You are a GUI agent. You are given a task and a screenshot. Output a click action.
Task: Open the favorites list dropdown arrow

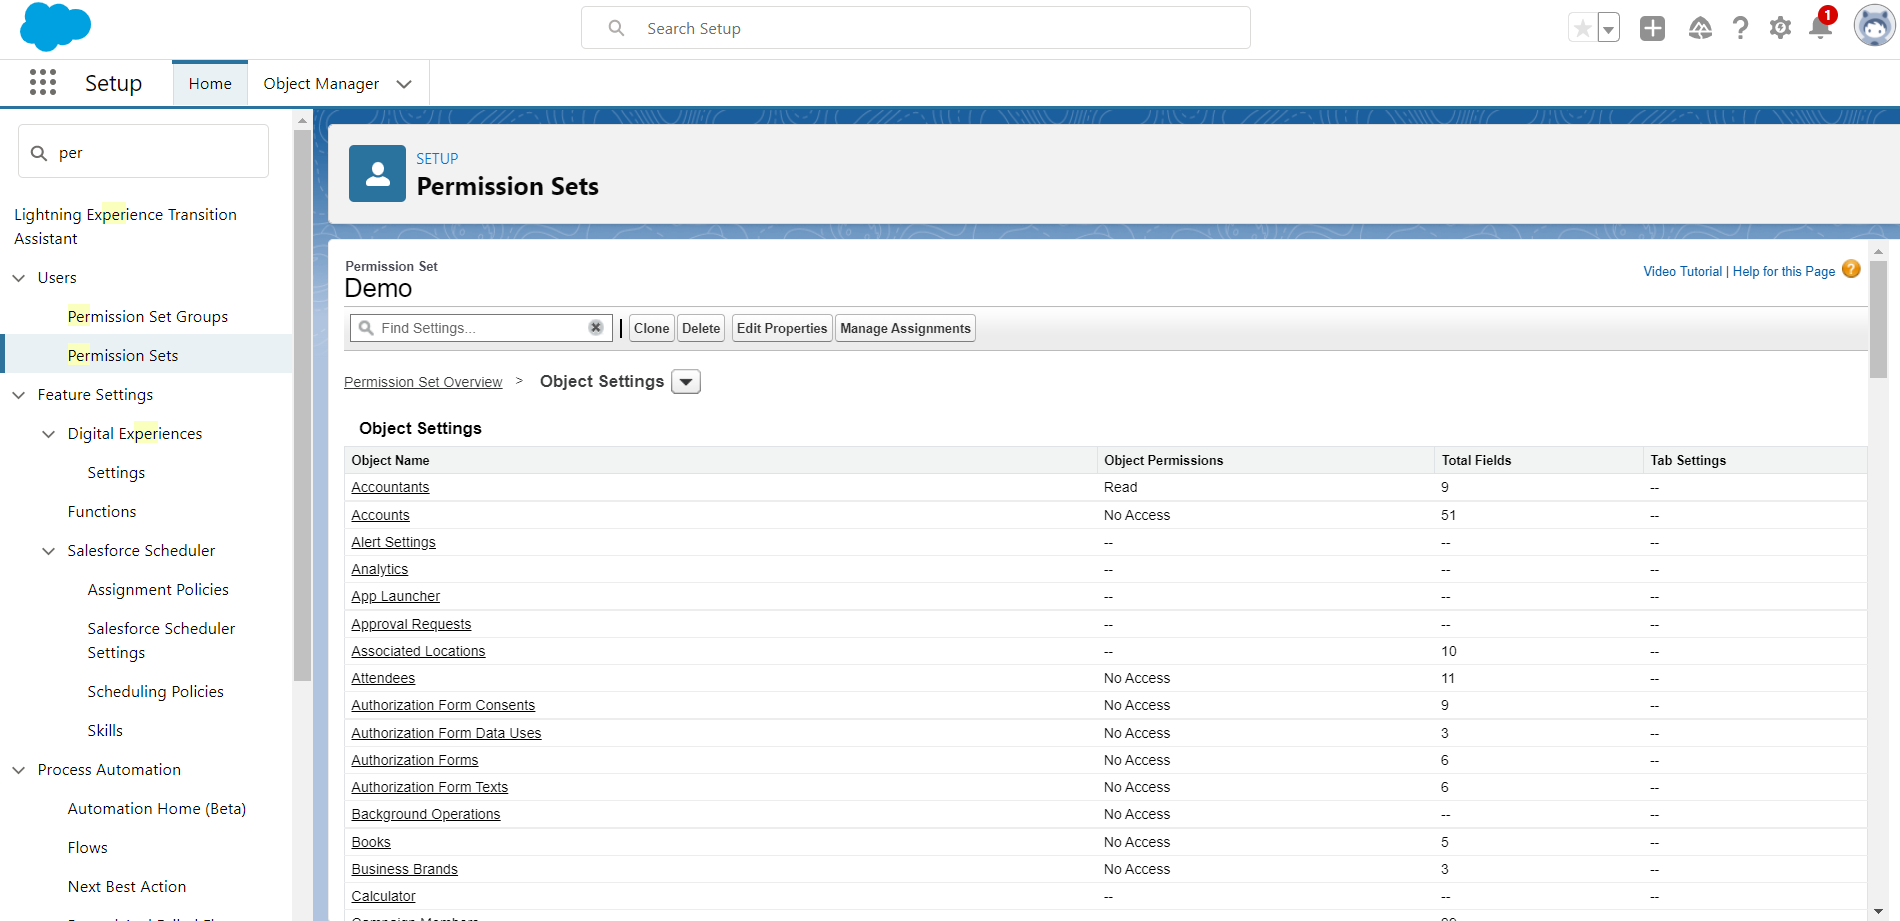(x=1608, y=28)
